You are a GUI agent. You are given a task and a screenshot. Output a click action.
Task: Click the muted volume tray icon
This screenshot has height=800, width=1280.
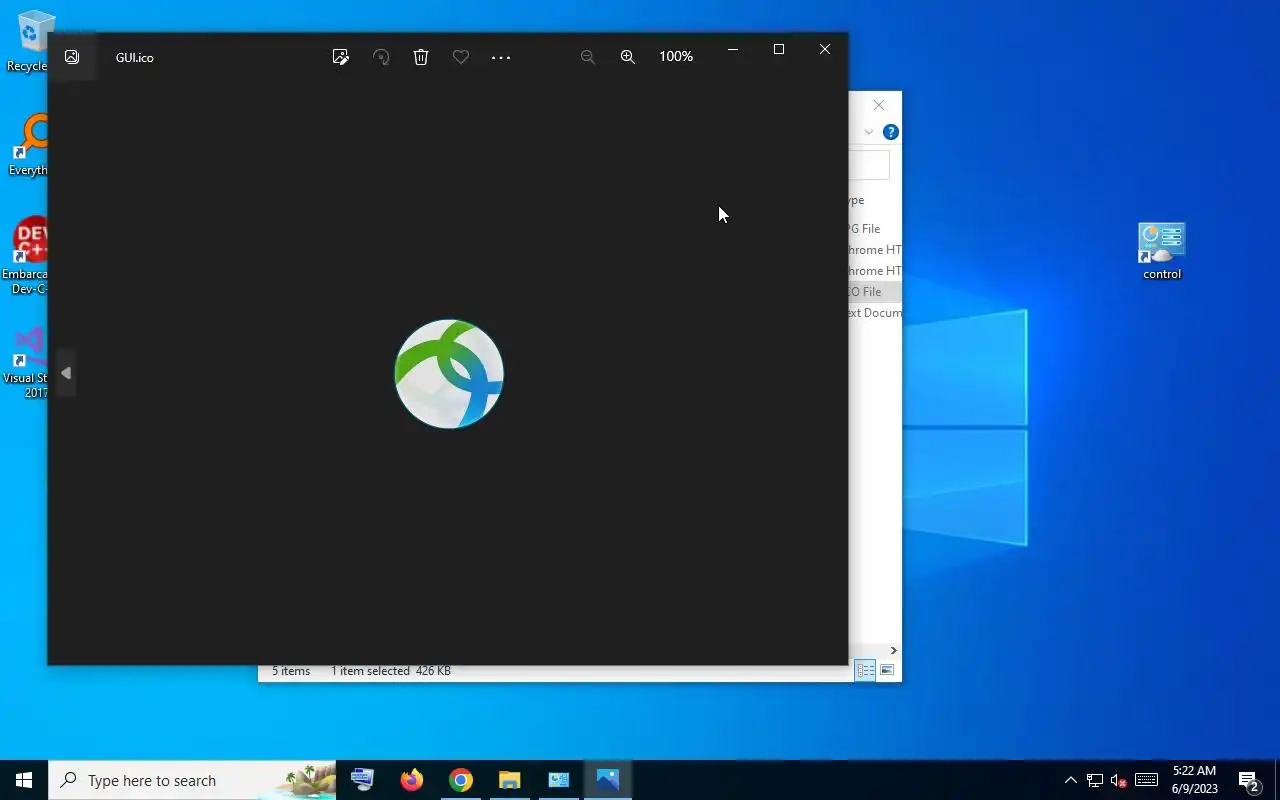(x=1119, y=780)
